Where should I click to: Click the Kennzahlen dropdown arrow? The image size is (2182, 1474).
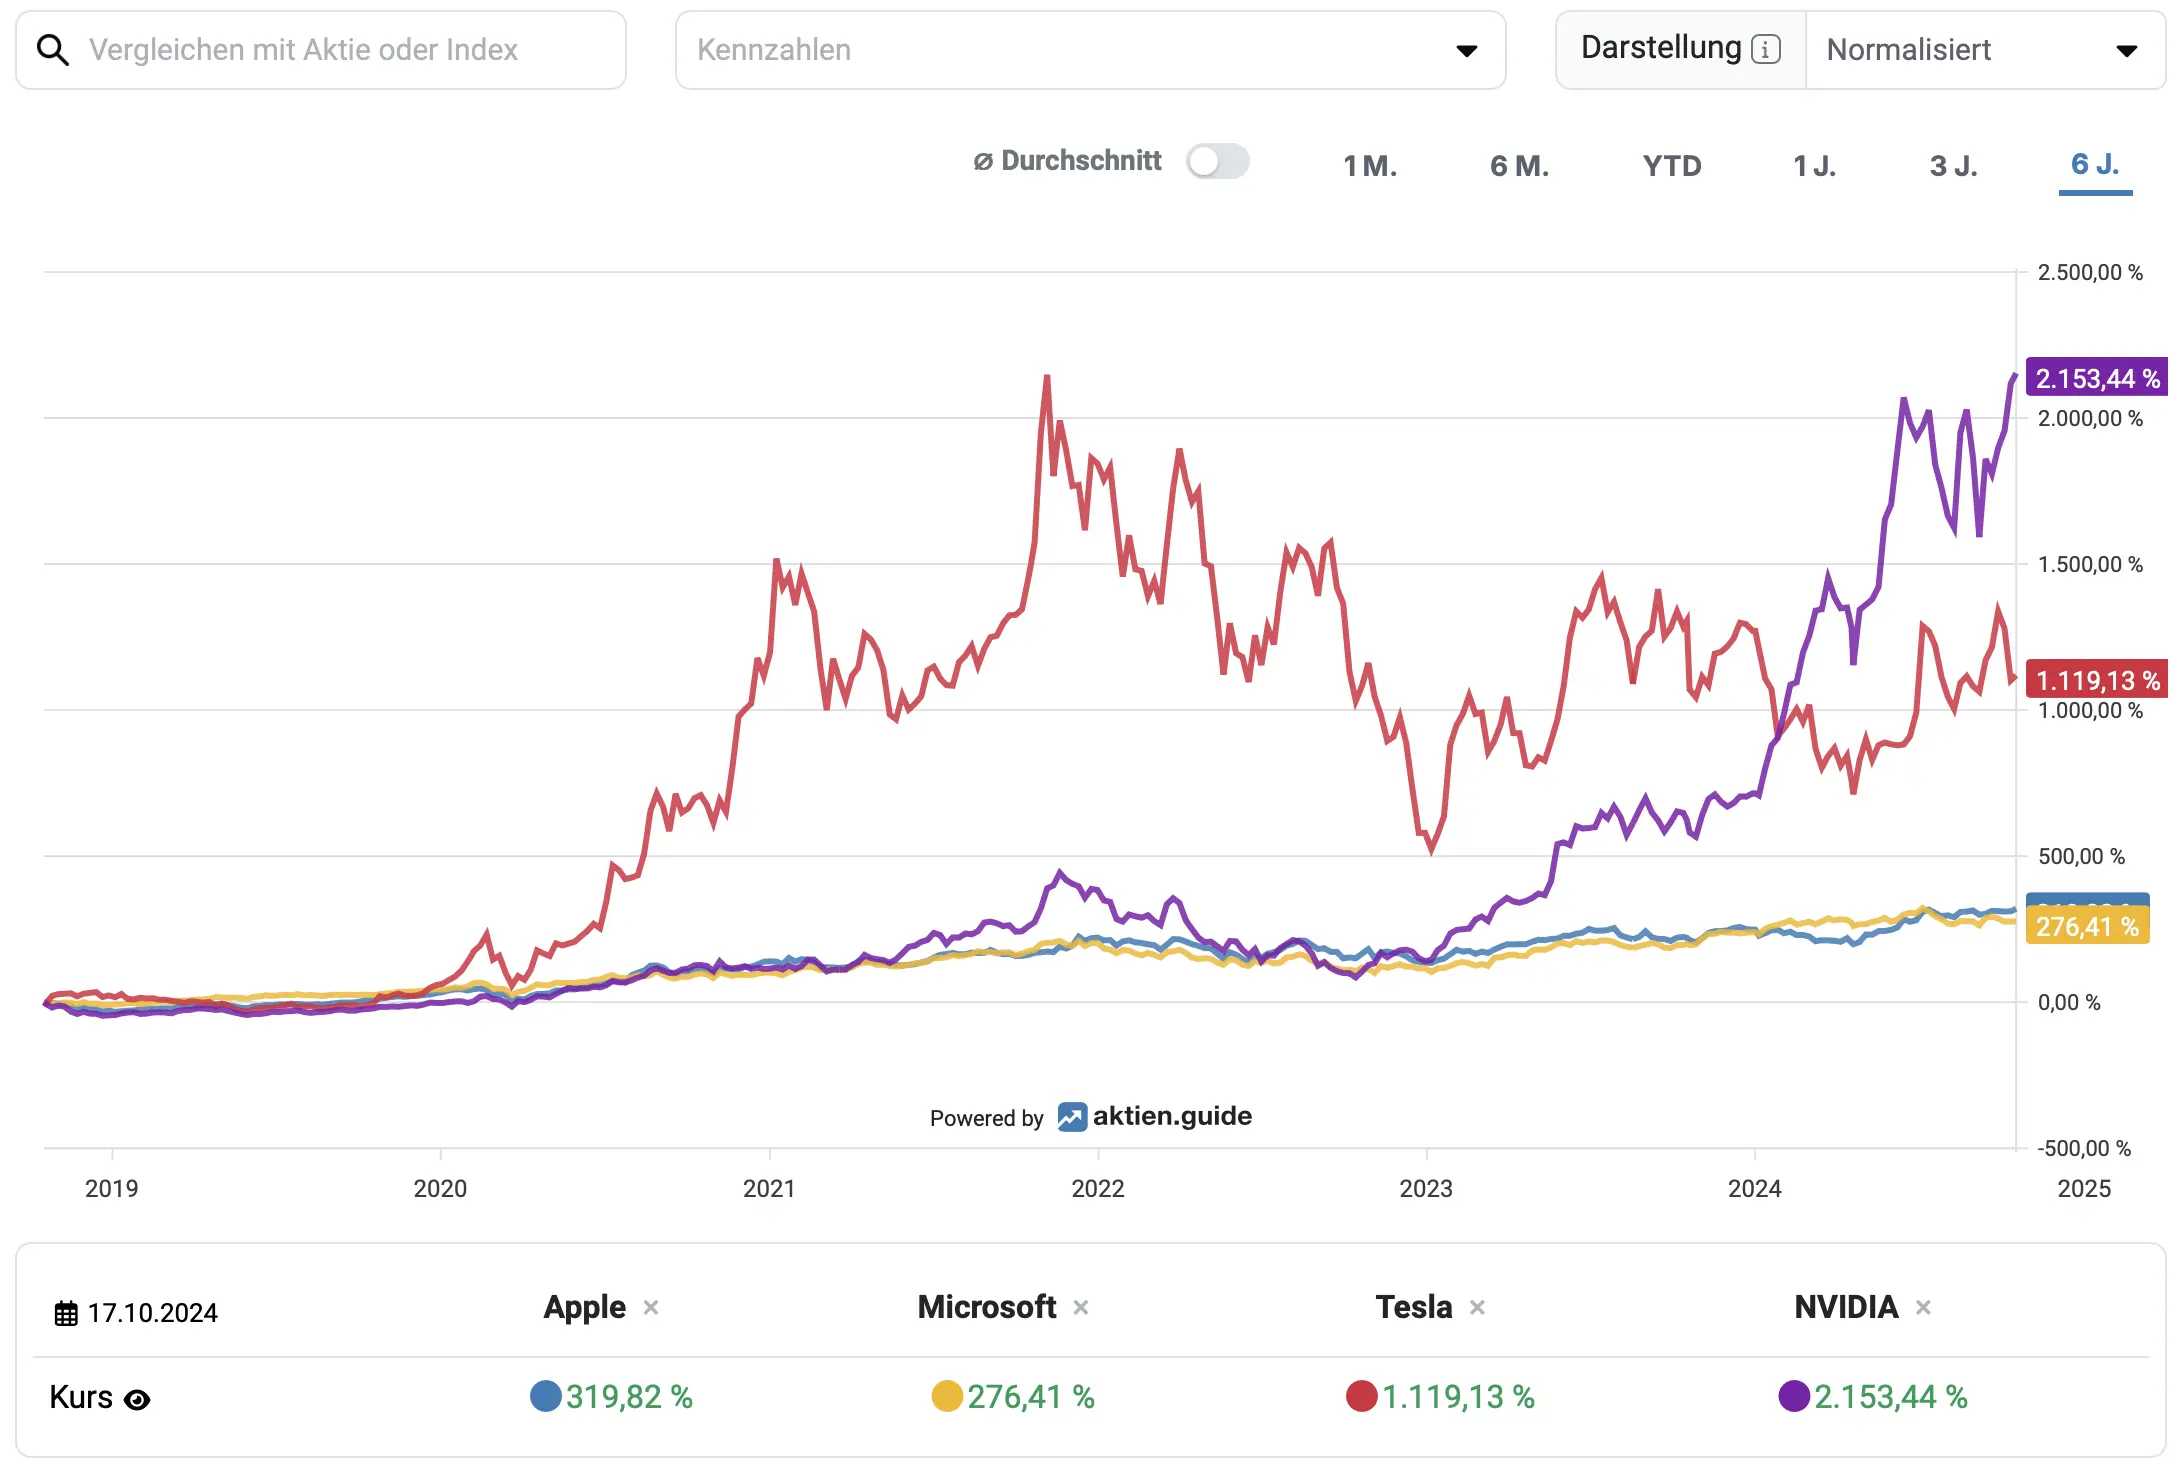1467,51
